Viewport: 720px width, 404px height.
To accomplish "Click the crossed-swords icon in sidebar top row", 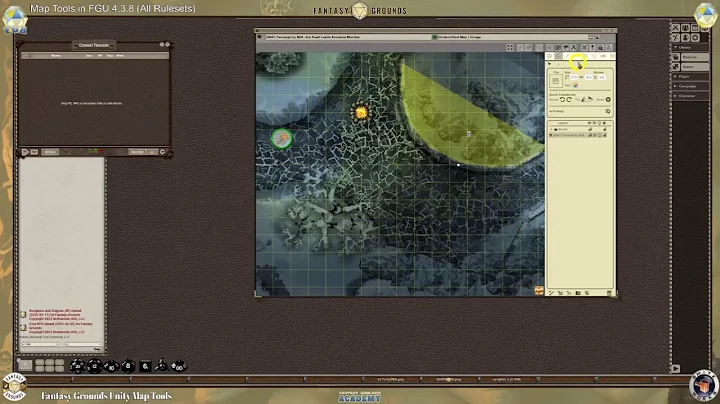I will [675, 28].
